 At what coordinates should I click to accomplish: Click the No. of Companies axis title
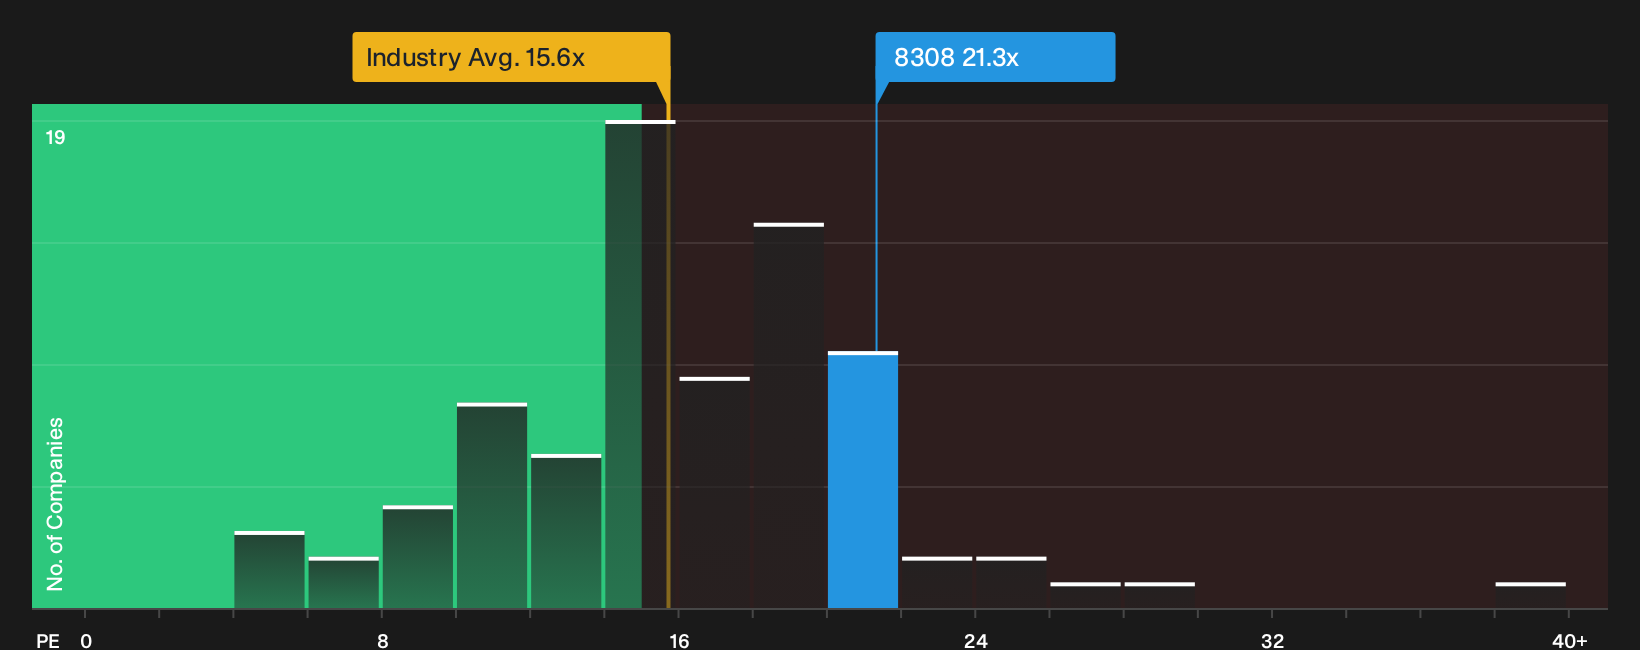(55, 503)
